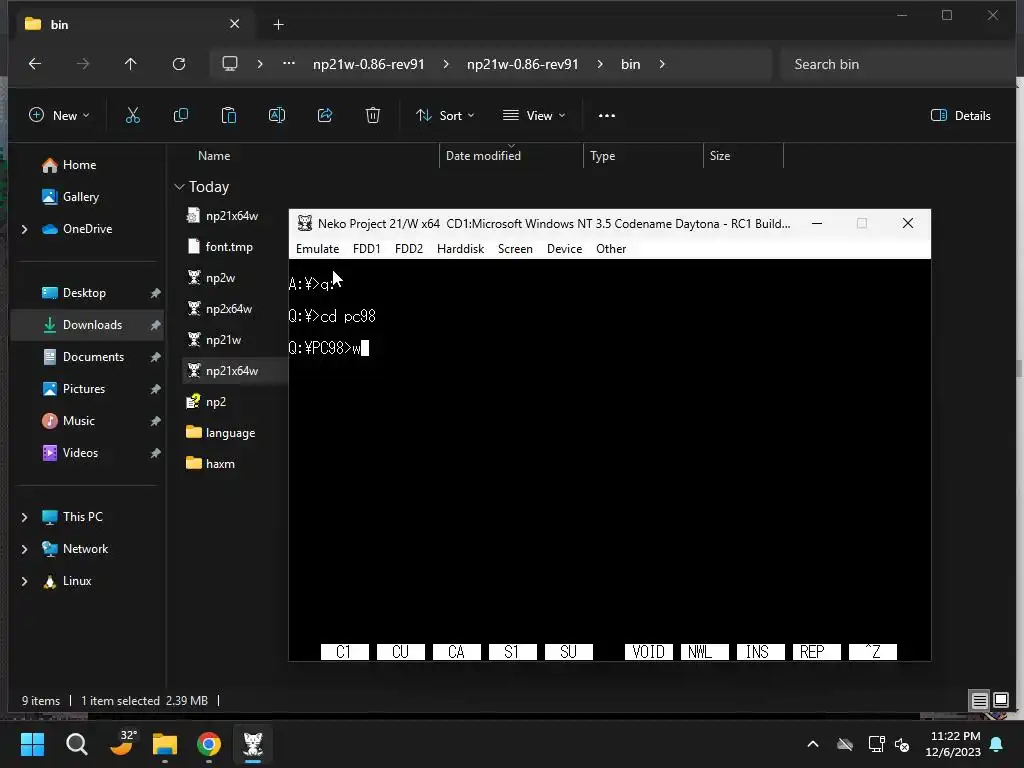Open the Screen menu
The height and width of the screenshot is (768, 1024).
coord(515,249)
